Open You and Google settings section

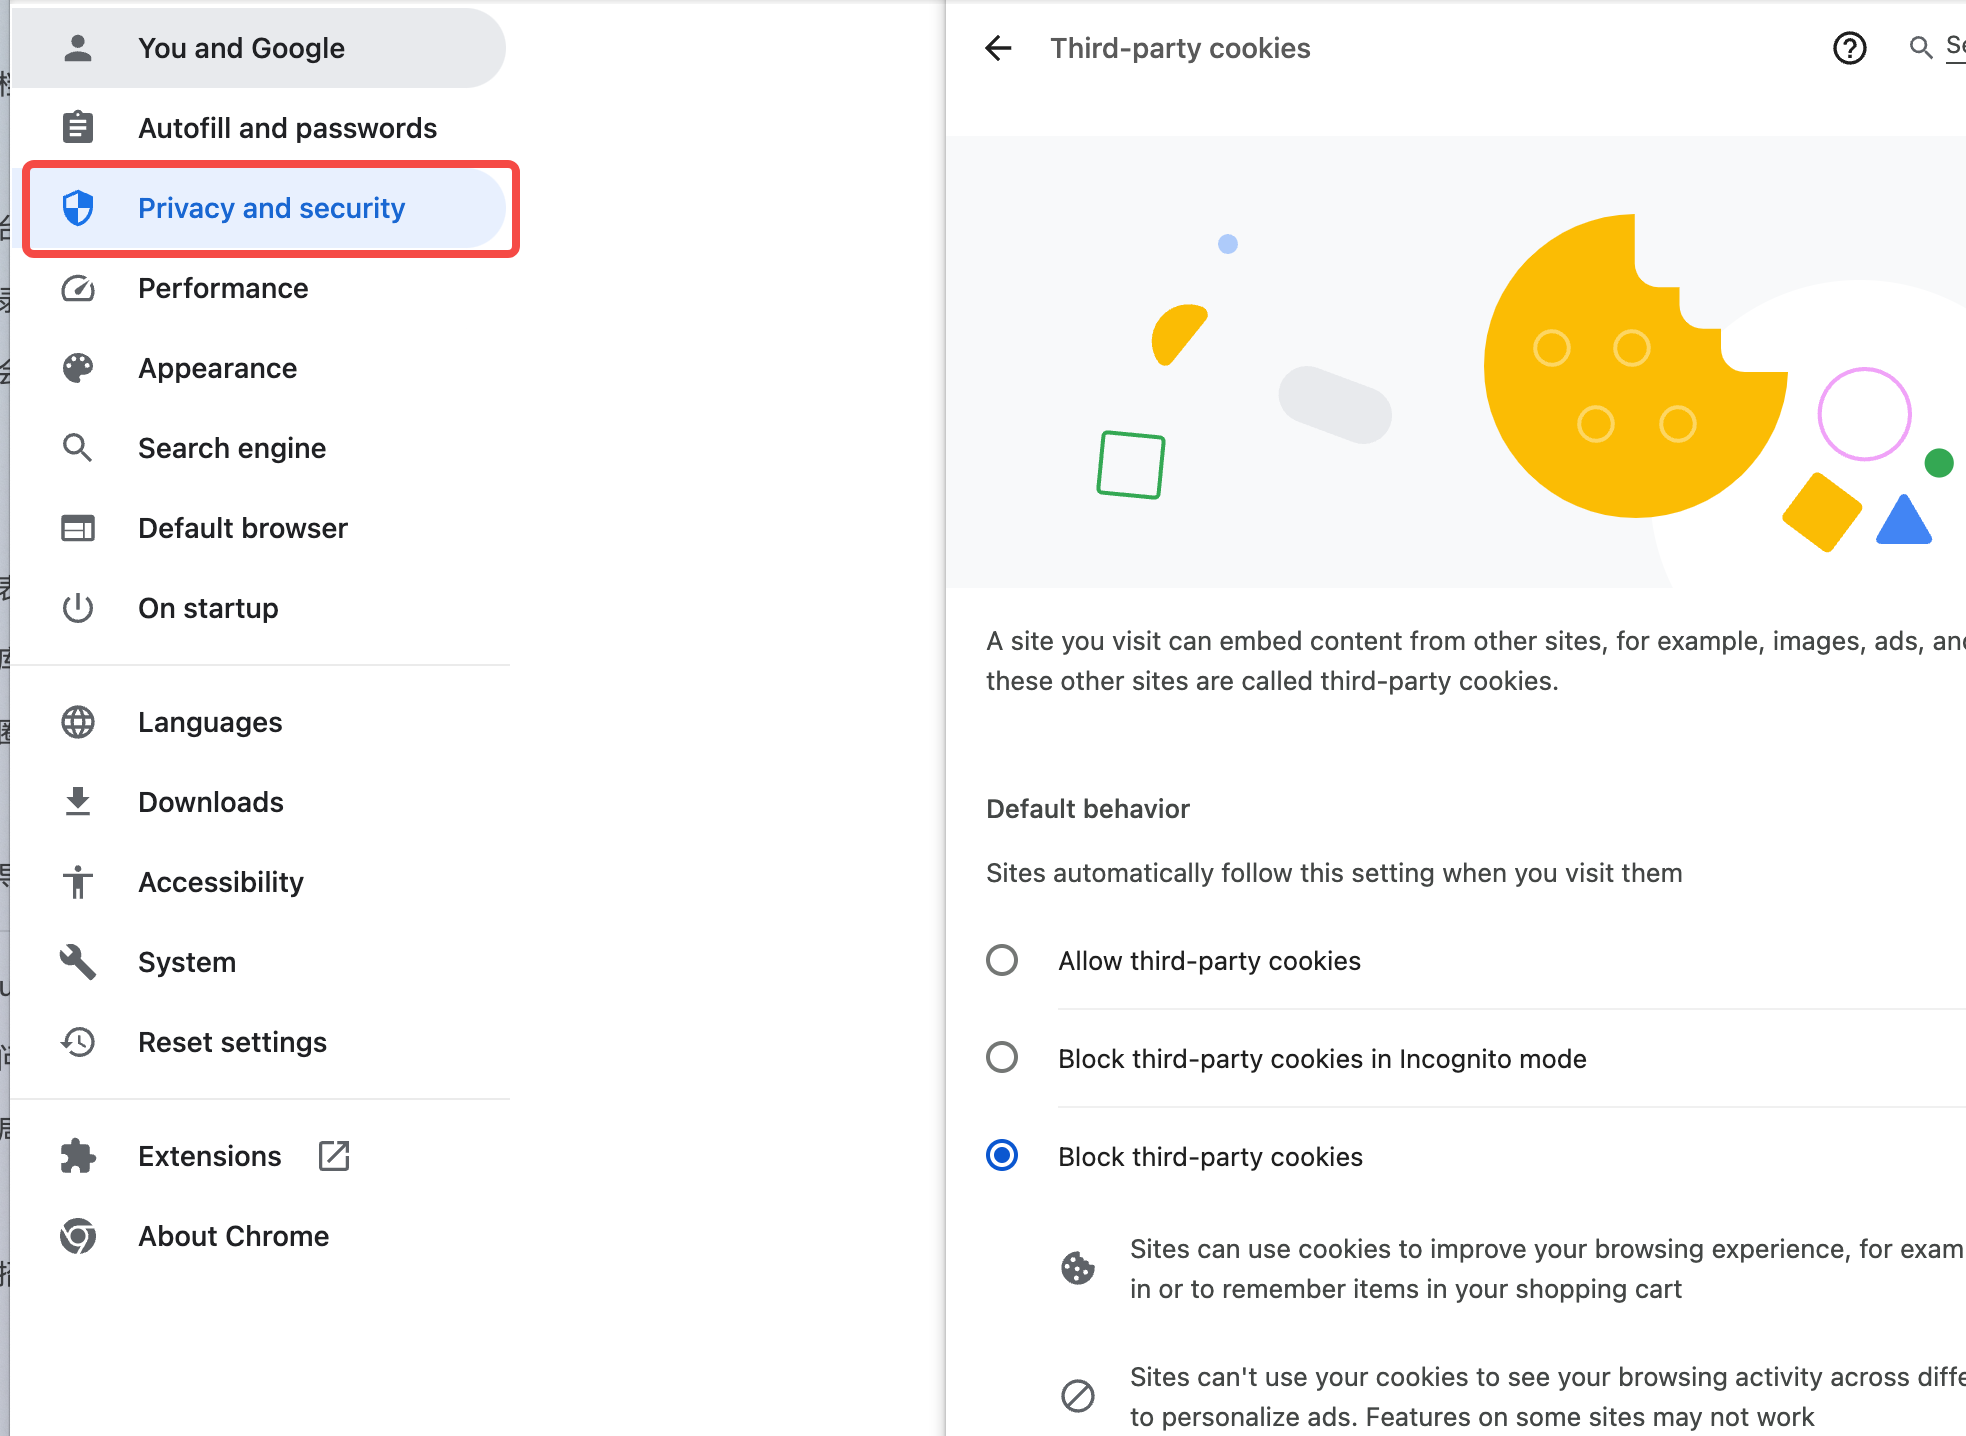242,48
